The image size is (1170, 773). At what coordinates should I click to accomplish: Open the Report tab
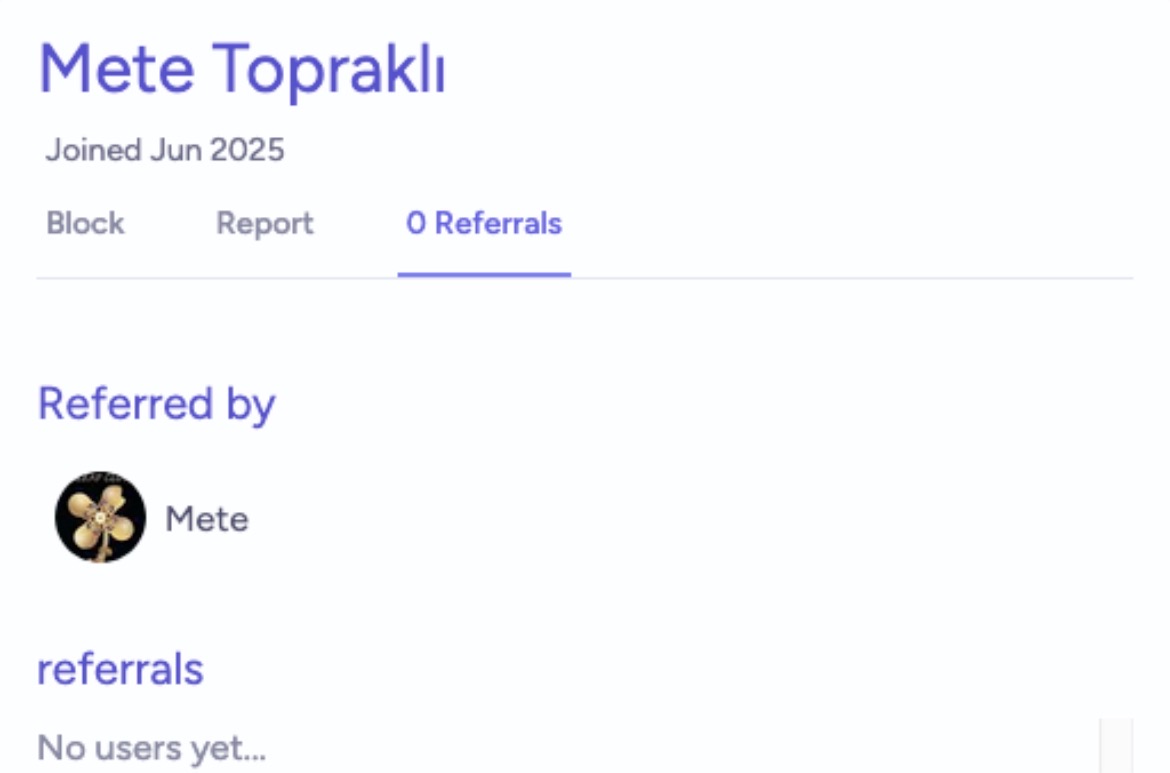pos(265,224)
